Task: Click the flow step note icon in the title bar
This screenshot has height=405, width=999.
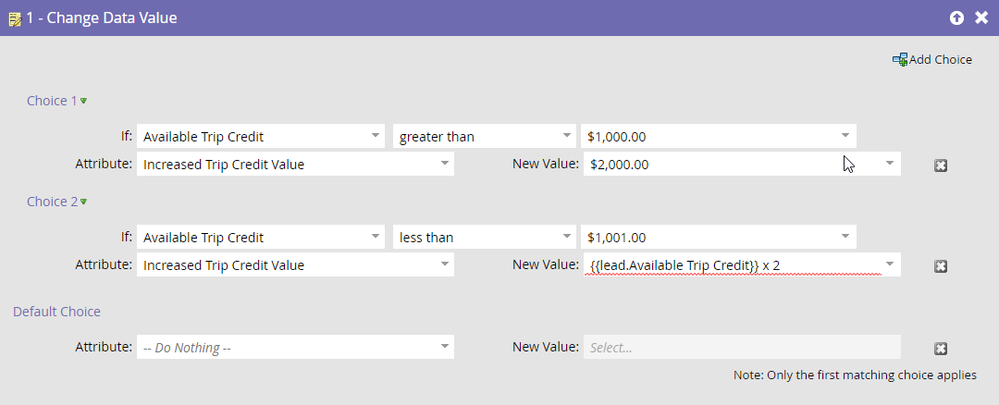Action: coord(14,18)
